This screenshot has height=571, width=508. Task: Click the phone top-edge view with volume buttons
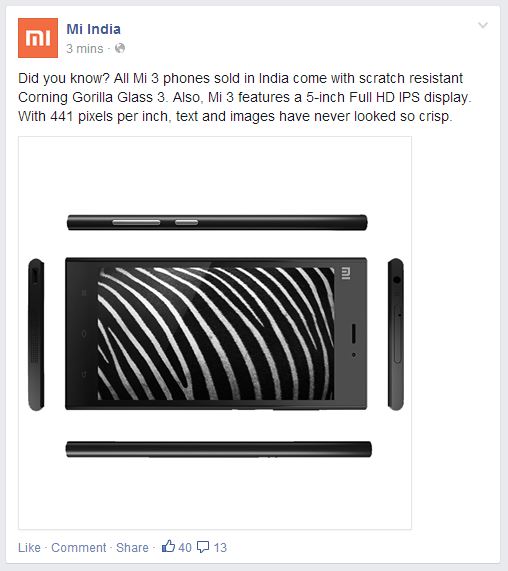point(217,223)
